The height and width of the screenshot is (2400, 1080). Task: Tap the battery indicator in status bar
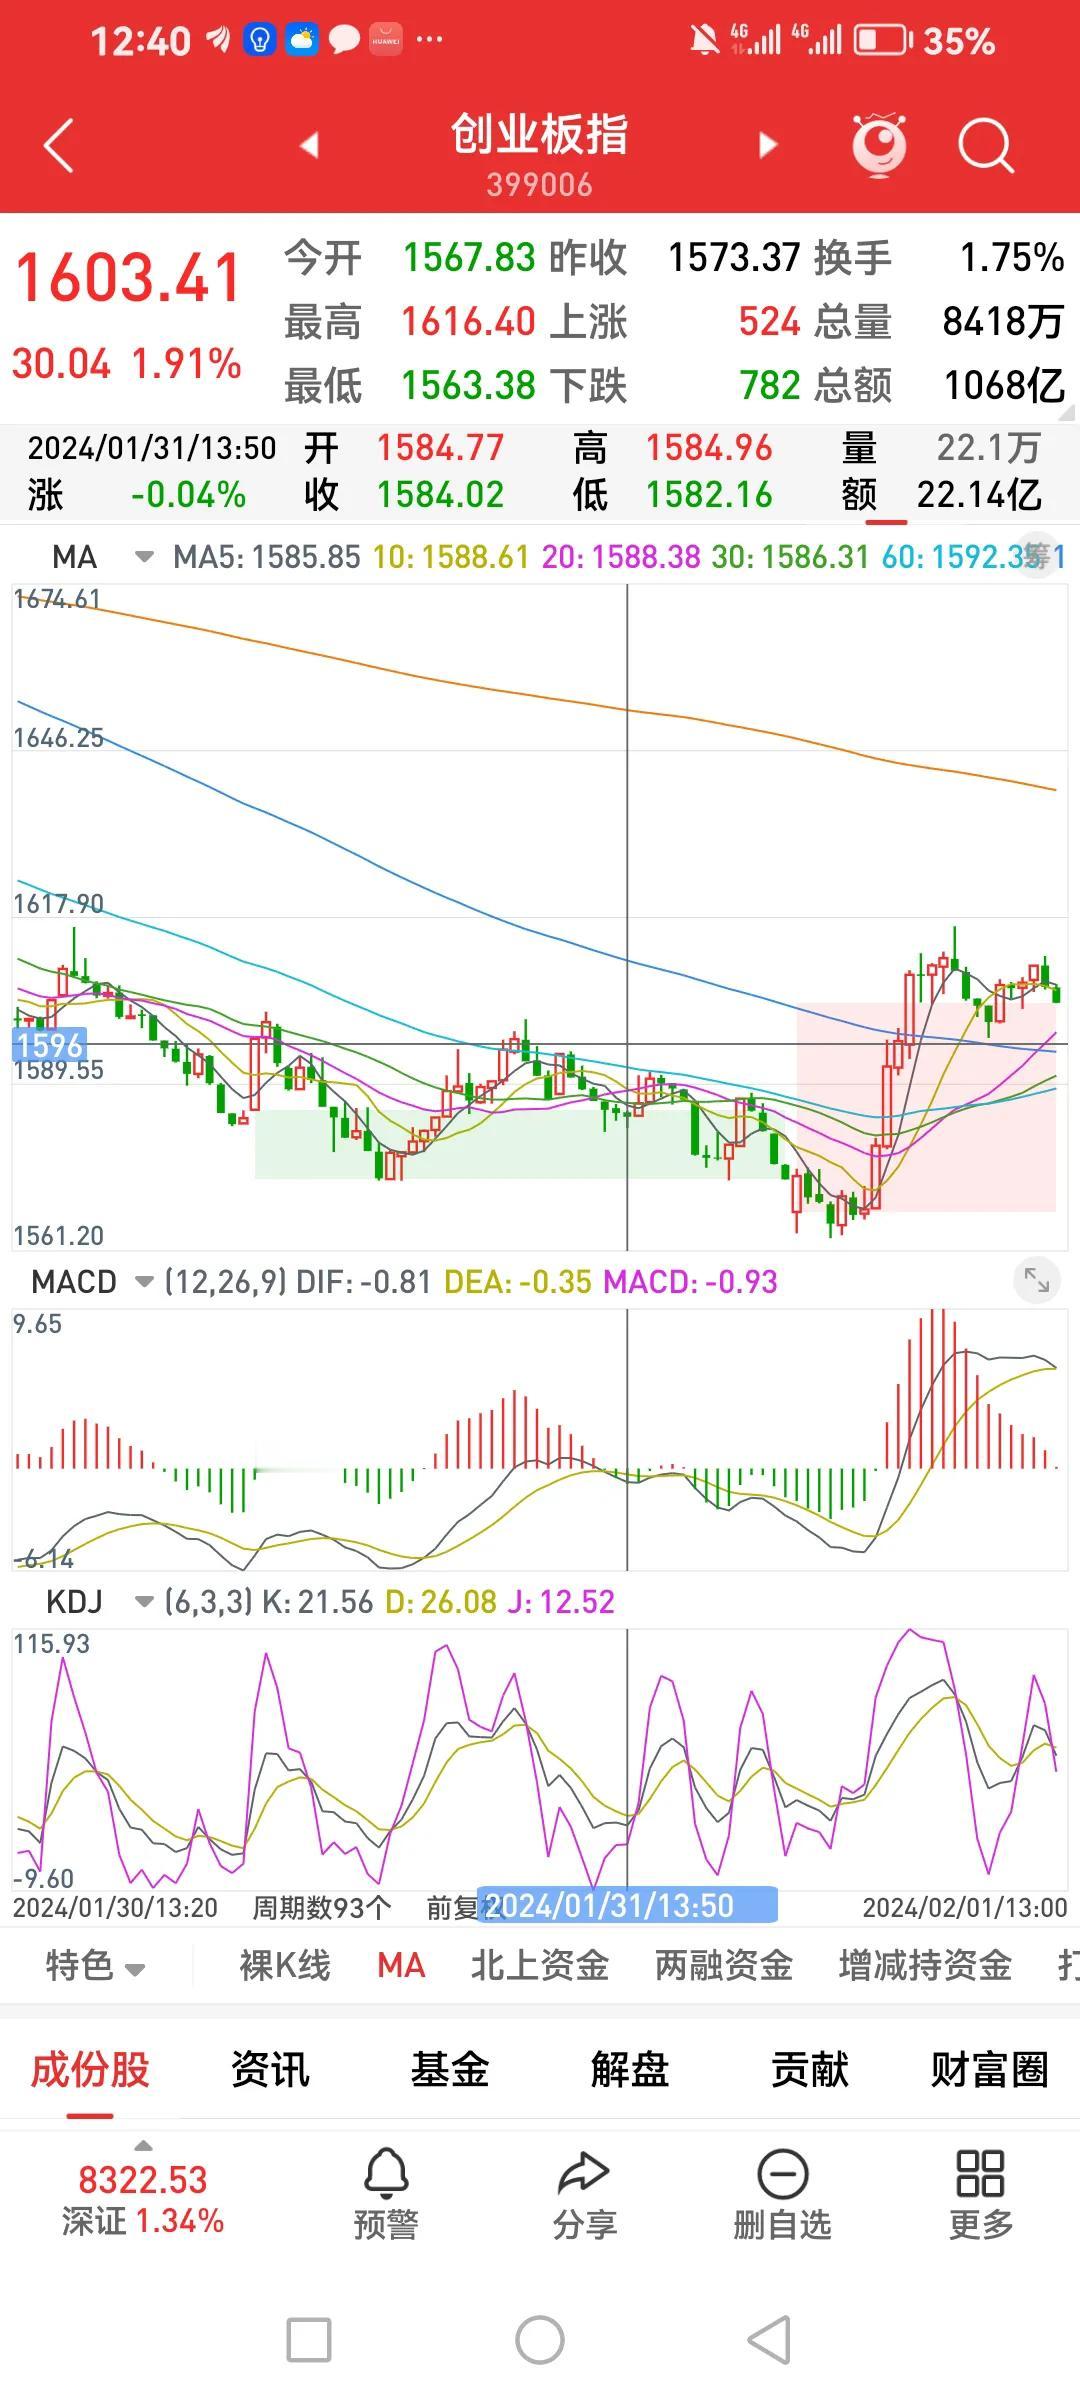pos(883,40)
